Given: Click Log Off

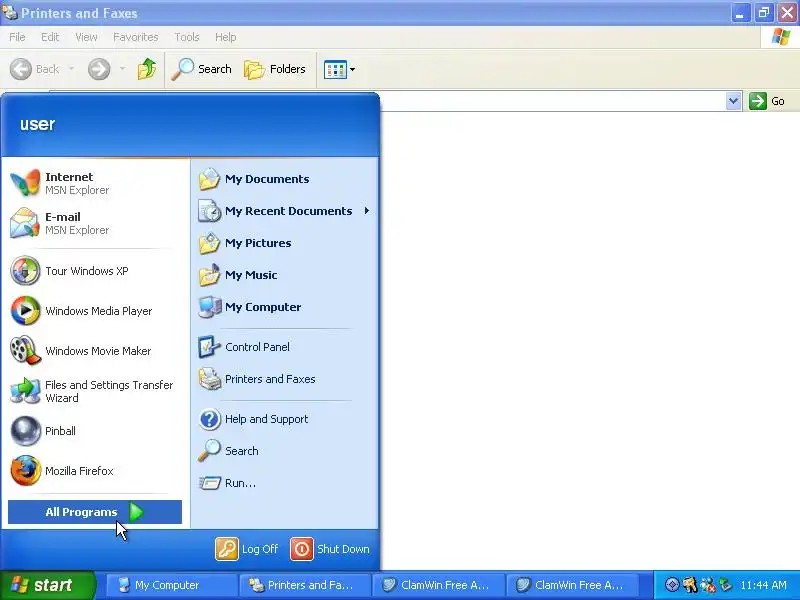Looking at the screenshot, I should tap(246, 549).
